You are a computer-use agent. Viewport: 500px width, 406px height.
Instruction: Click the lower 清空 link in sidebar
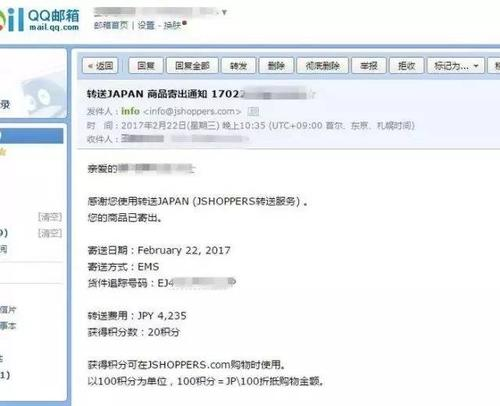coord(50,233)
